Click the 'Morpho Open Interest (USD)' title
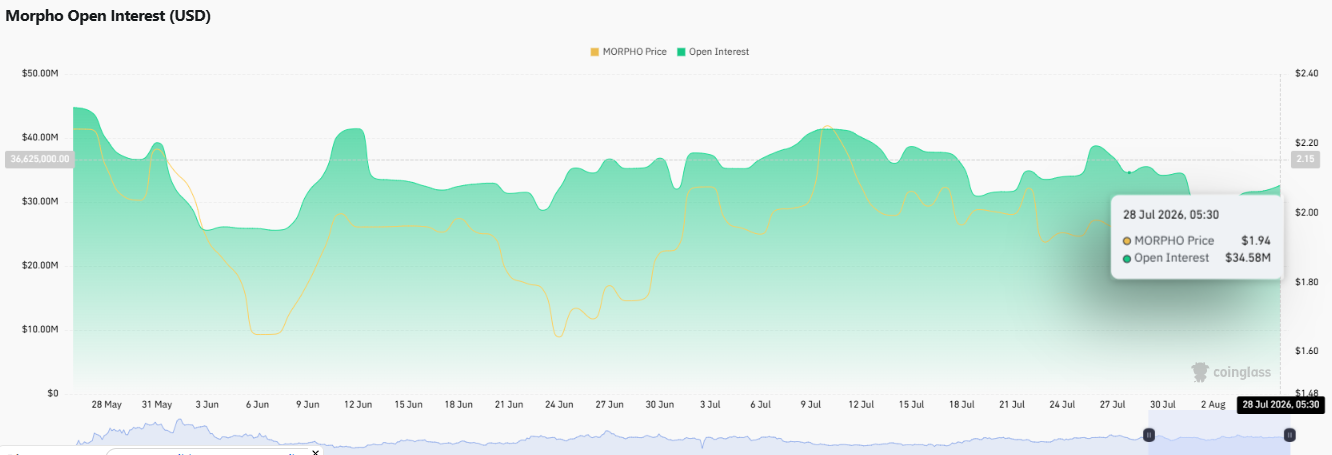The height and width of the screenshot is (455, 1332). pyautogui.click(x=108, y=16)
